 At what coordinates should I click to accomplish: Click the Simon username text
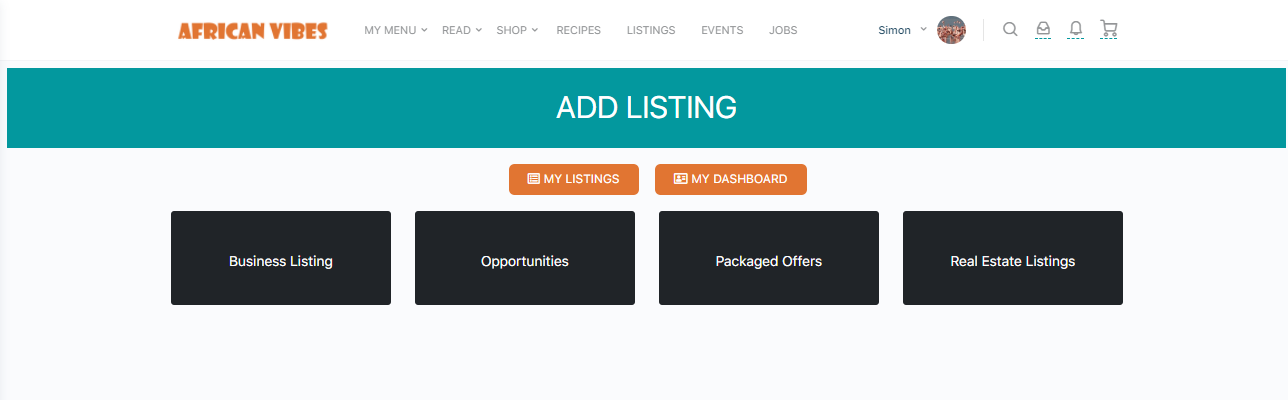(894, 30)
